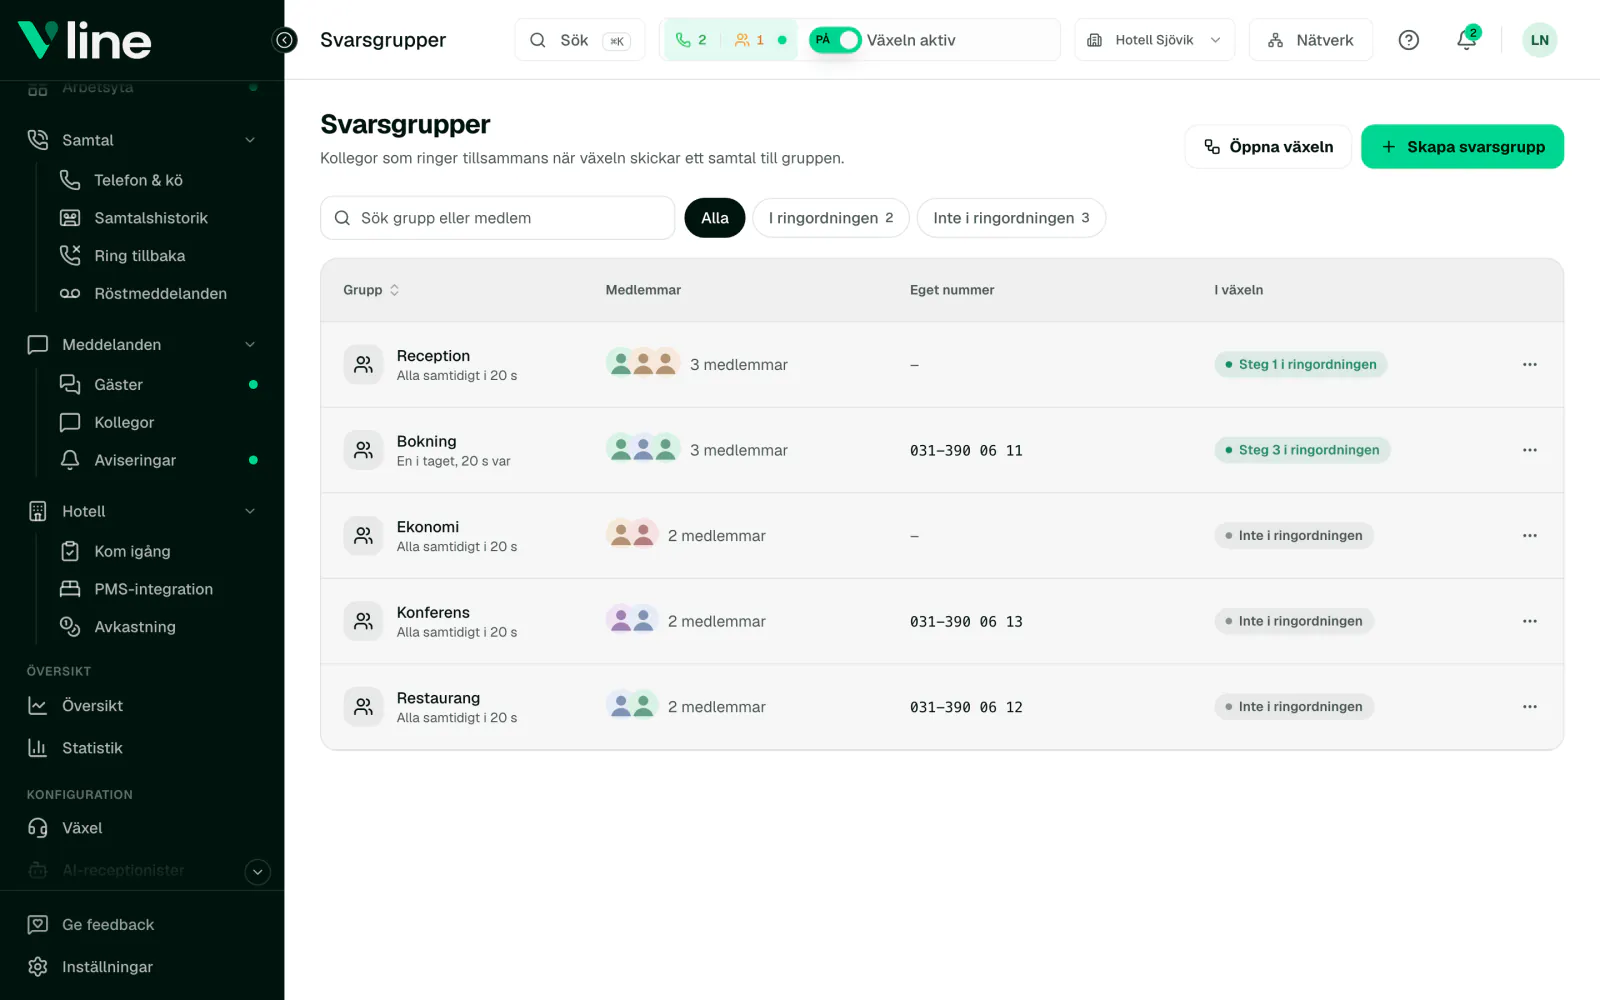This screenshot has height=1000, width=1600.
Task: Open more options for Reception row
Action: [x=1529, y=365]
